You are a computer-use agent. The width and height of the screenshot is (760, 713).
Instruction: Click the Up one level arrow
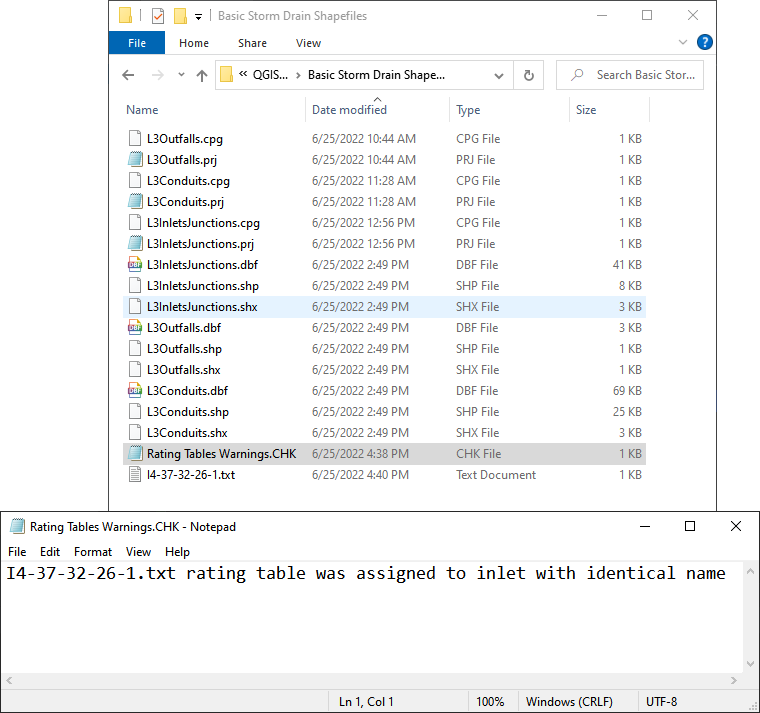tap(202, 75)
